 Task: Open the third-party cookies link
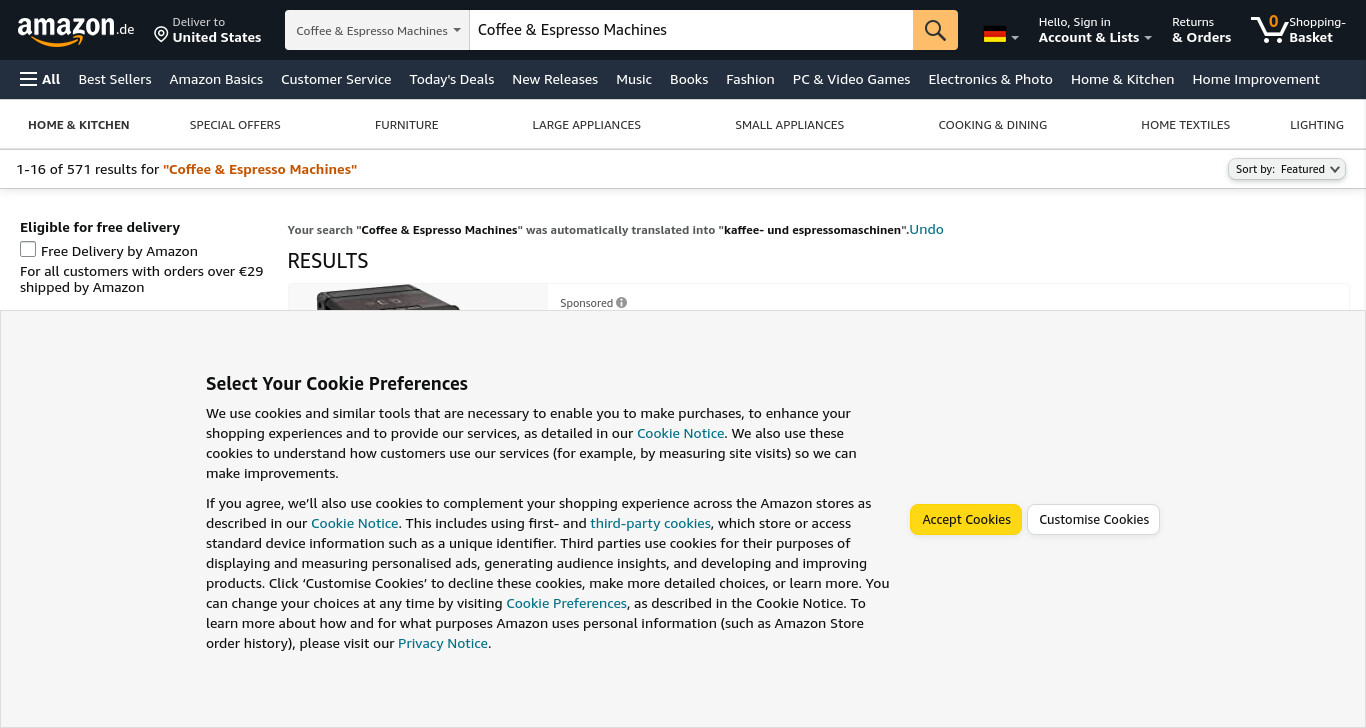click(651, 523)
